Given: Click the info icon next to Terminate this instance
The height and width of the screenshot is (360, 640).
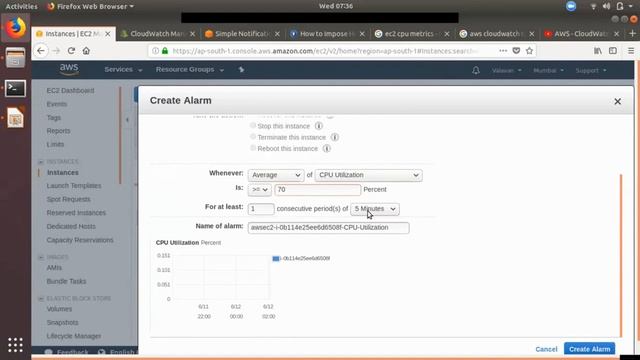Looking at the screenshot, I should [335, 137].
